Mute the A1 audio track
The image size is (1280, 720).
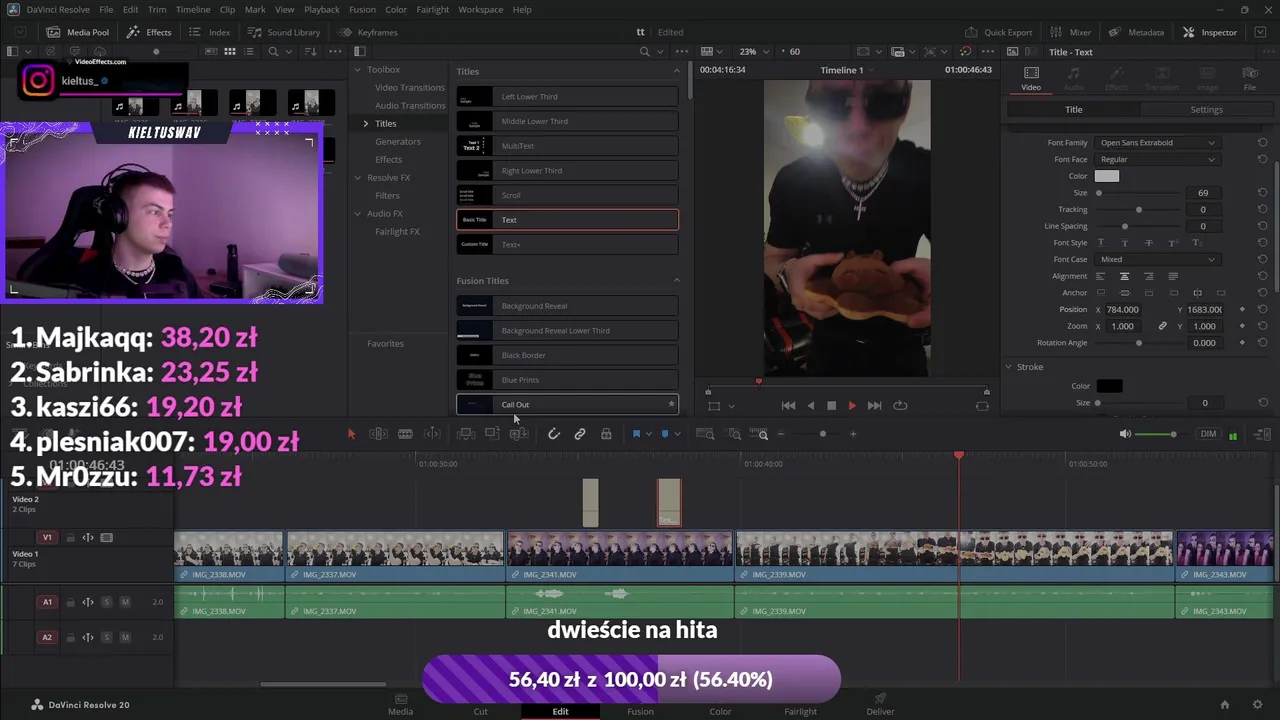(125, 602)
